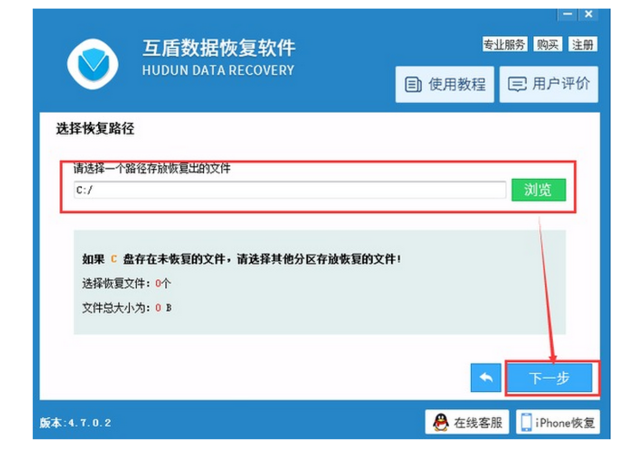This screenshot has width=620, height=453.
Task: Open the 用户评价 user reviews button
Action: 549,85
